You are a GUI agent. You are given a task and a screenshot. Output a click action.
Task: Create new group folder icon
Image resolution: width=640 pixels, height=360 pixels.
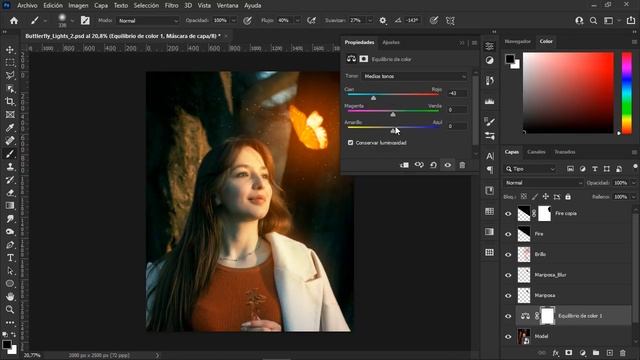[596, 353]
